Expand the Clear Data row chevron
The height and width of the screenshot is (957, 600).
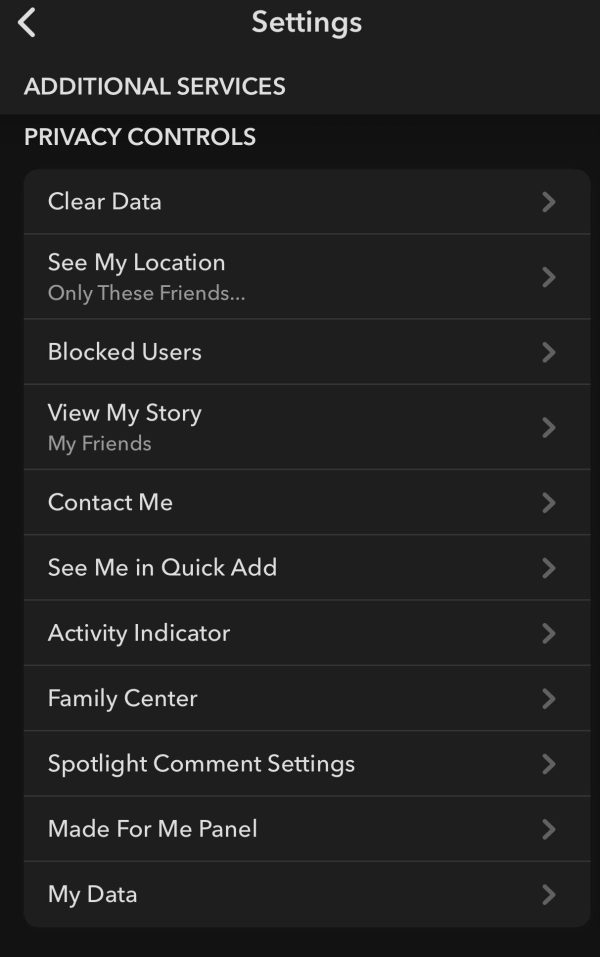549,202
